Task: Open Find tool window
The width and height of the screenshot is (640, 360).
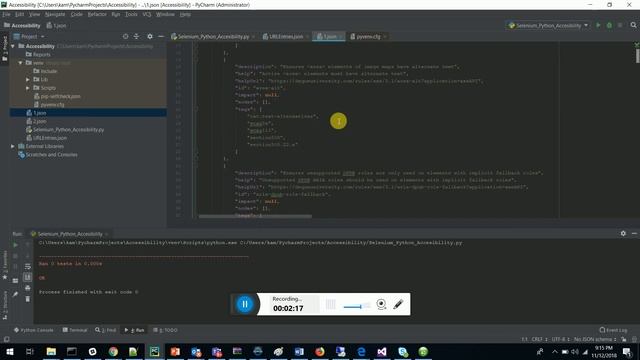Action: click(x=106, y=330)
